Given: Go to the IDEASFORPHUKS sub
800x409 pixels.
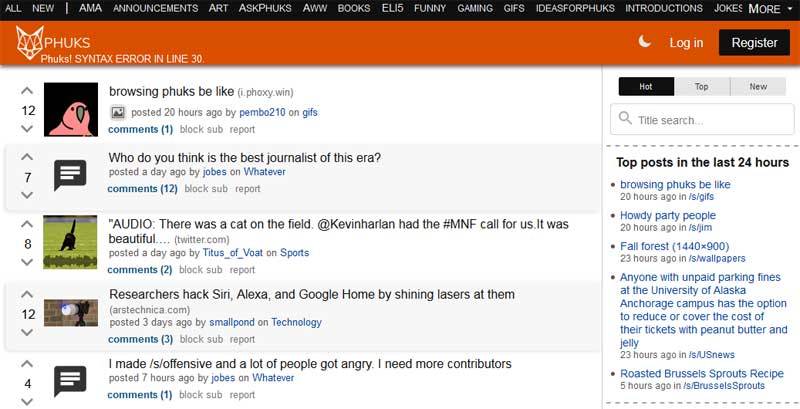Looking at the screenshot, I should coord(575,8).
